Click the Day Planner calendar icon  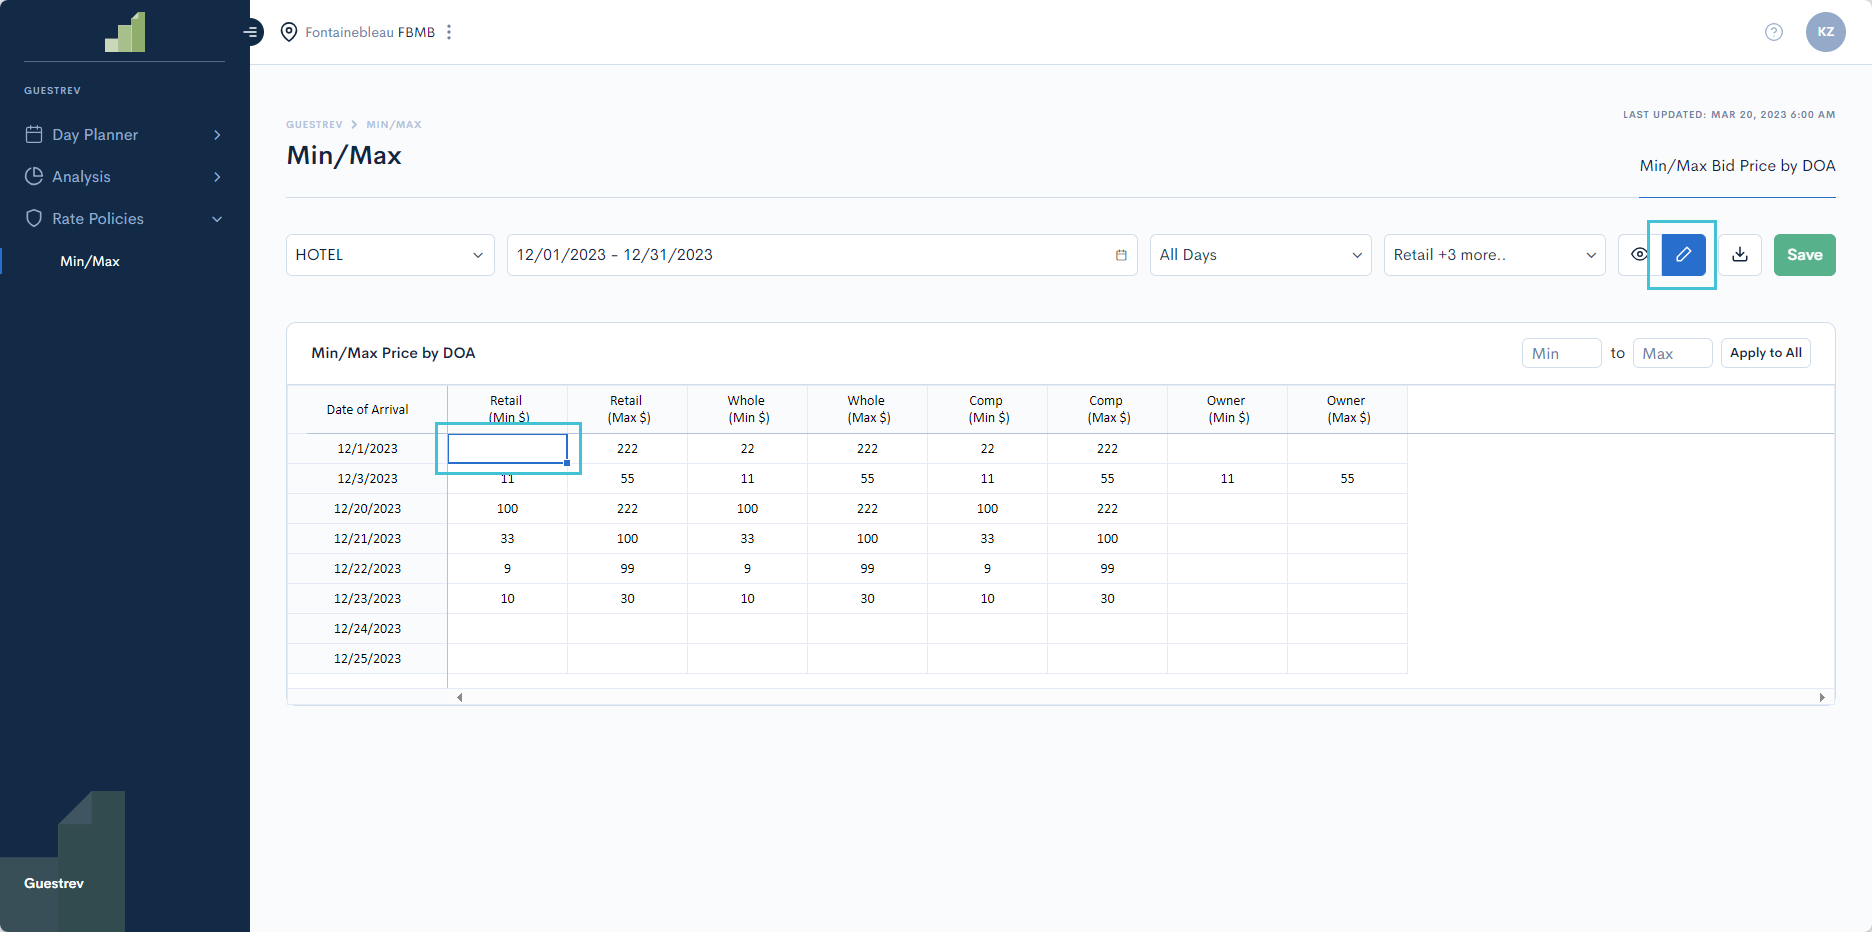coord(34,134)
